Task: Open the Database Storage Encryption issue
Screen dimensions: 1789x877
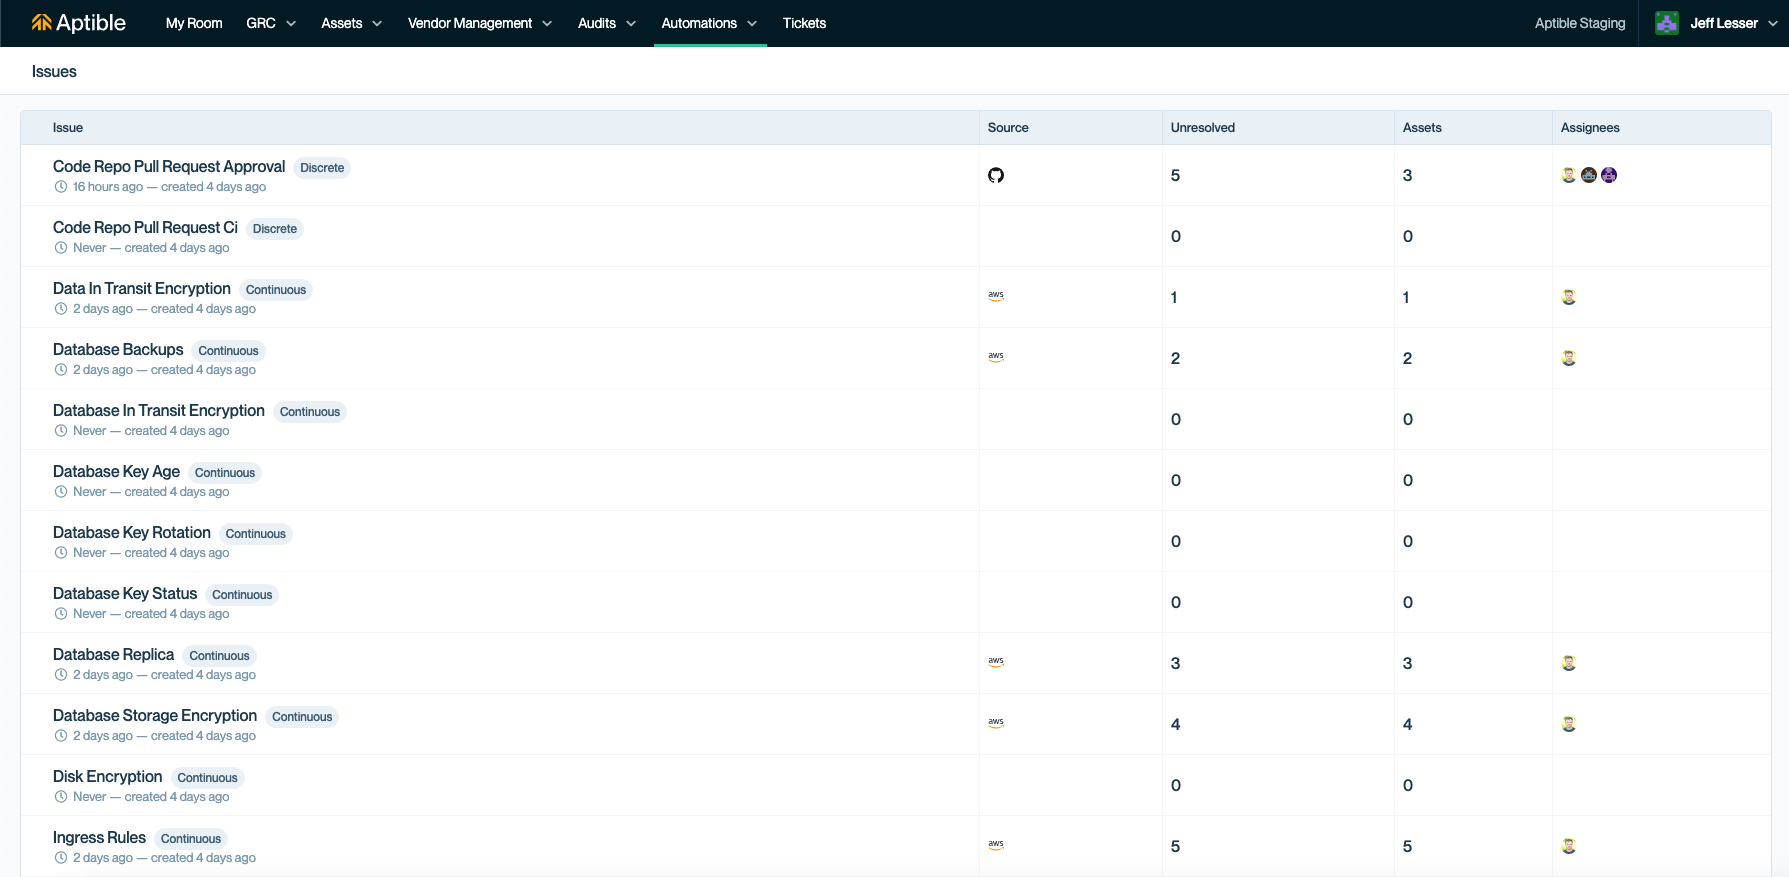Action: (x=155, y=715)
